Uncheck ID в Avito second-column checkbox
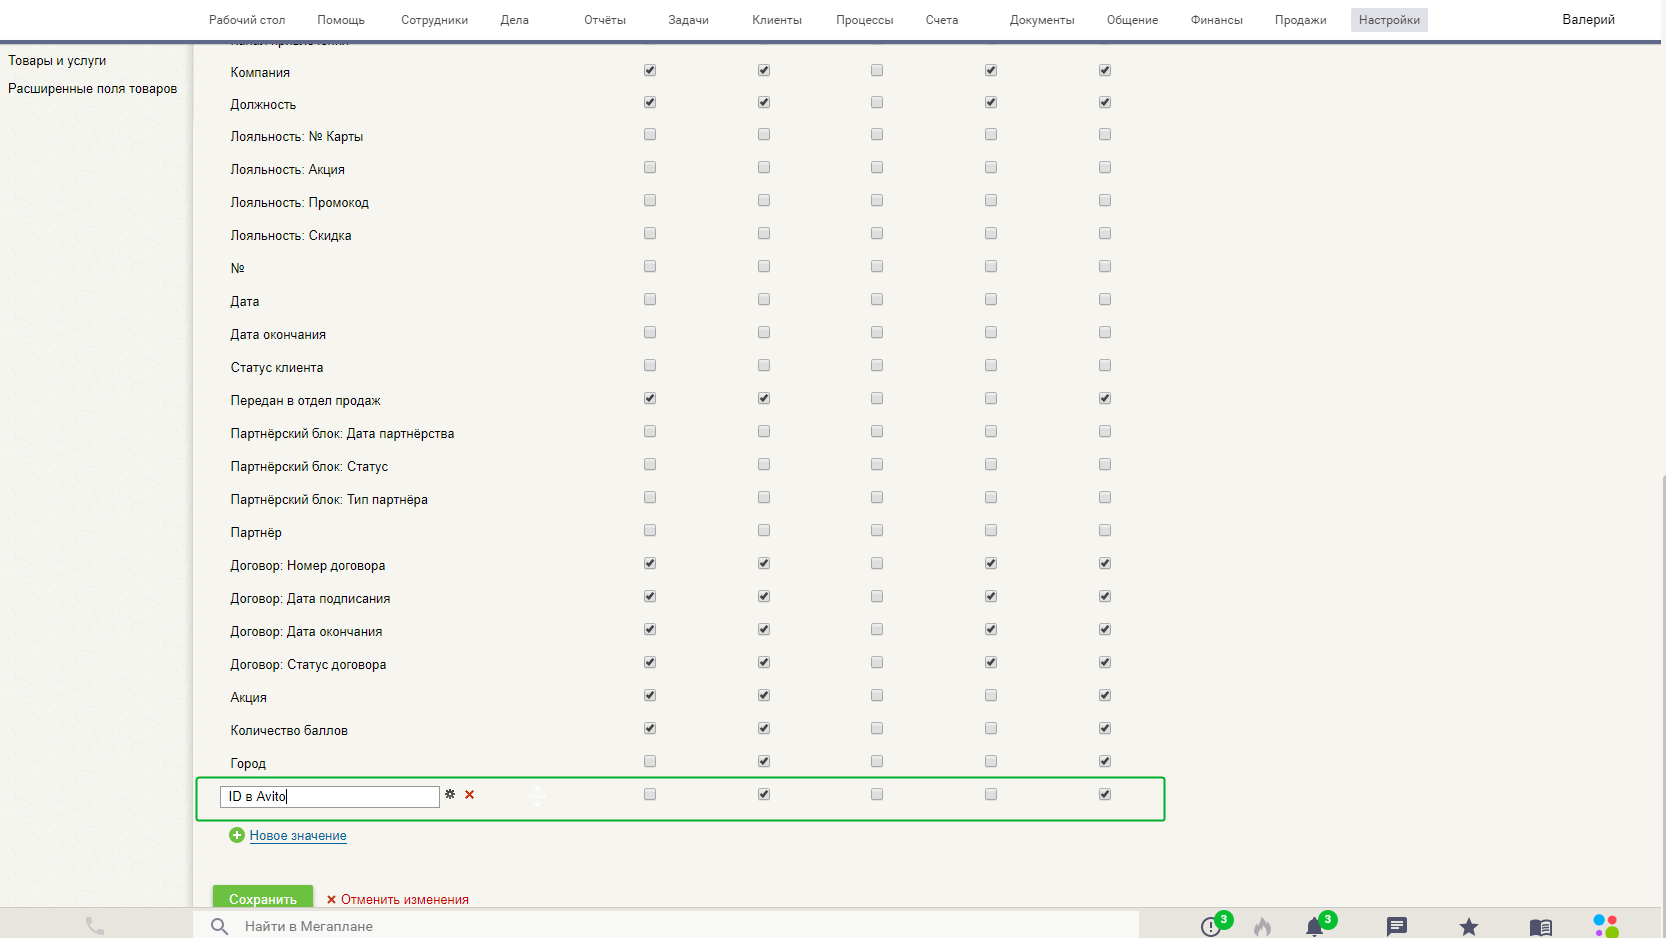The image size is (1666, 938). coord(764,794)
